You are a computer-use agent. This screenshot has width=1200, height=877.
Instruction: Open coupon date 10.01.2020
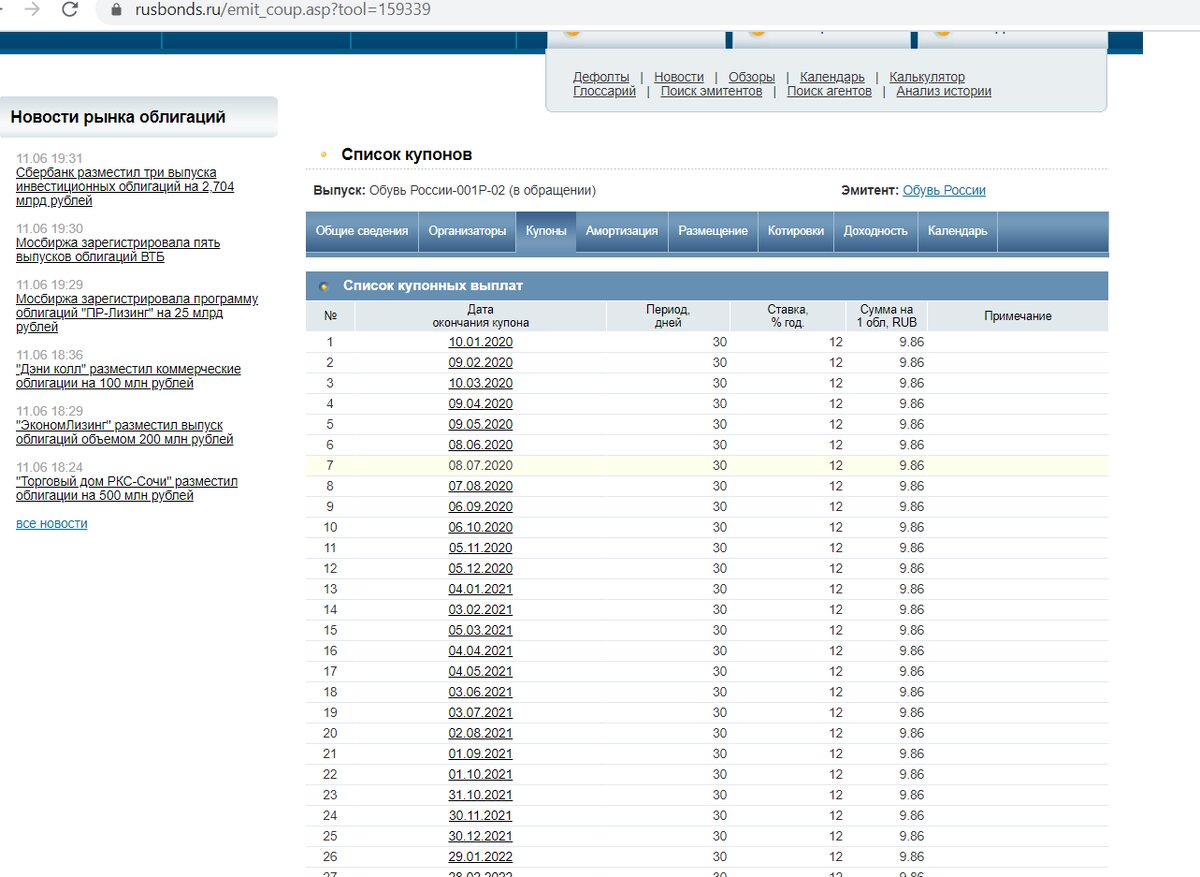tap(480, 342)
